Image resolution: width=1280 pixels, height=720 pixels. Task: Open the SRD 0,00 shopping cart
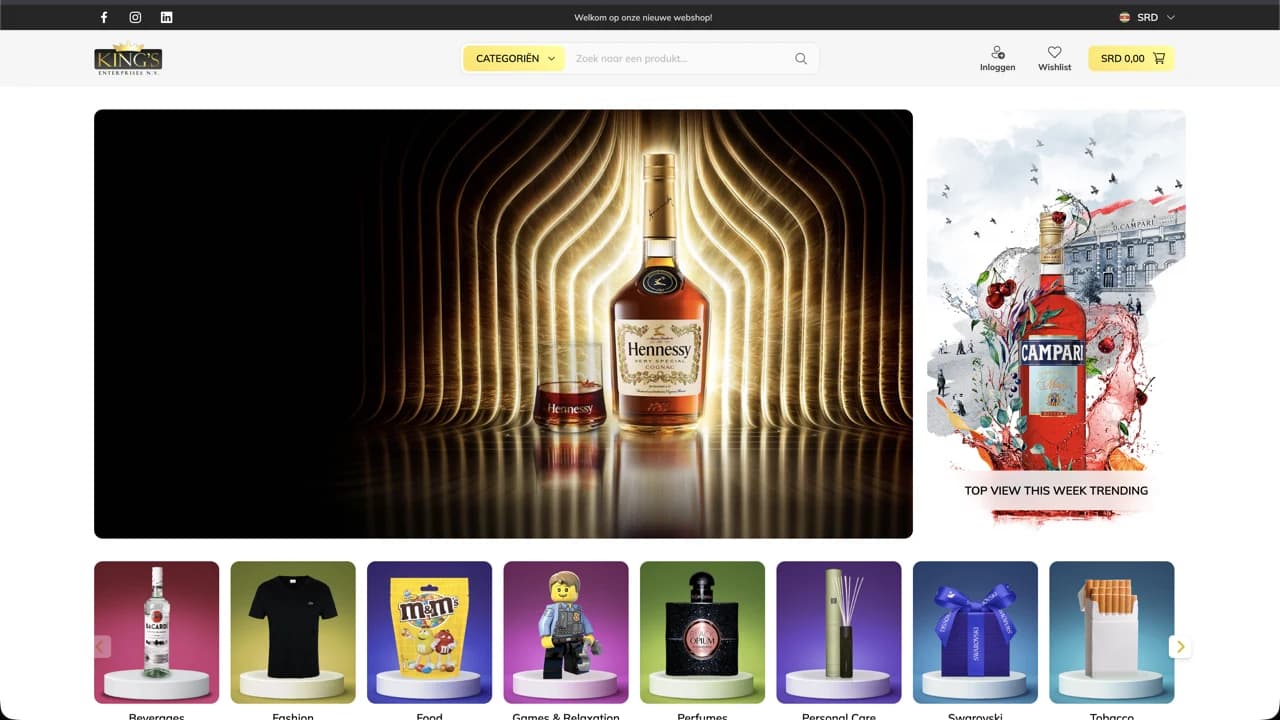1131,59
